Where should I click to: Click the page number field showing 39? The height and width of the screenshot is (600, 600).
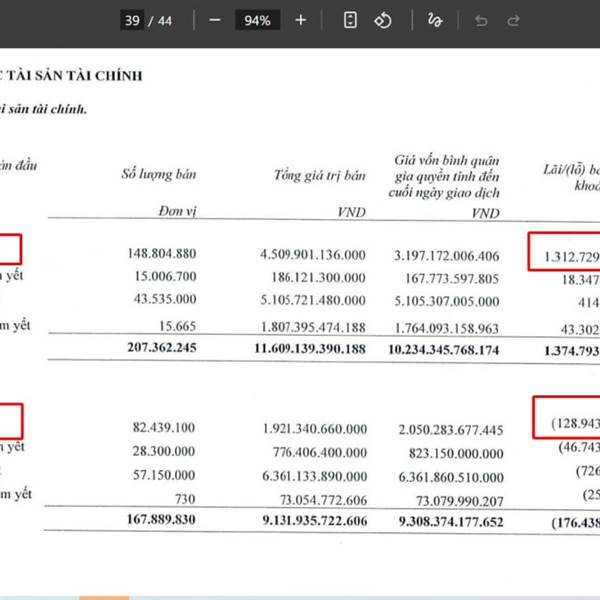tap(131, 20)
